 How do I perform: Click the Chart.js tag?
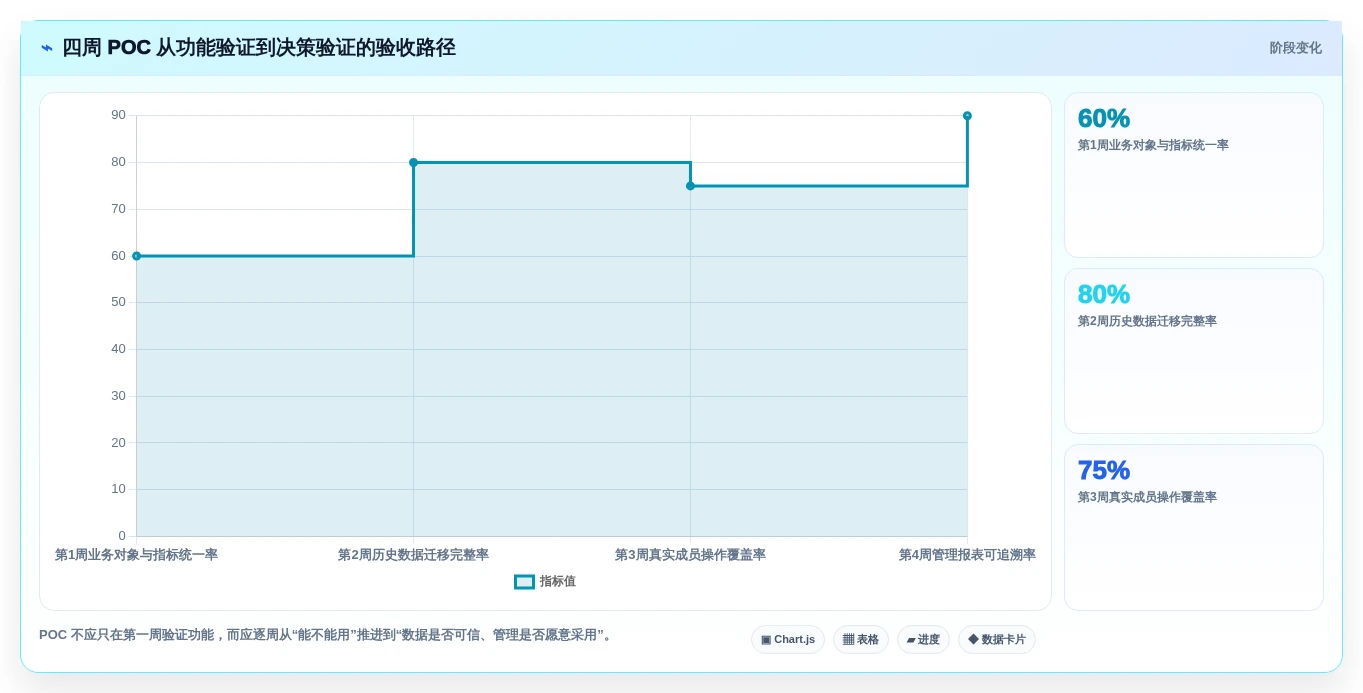(788, 639)
